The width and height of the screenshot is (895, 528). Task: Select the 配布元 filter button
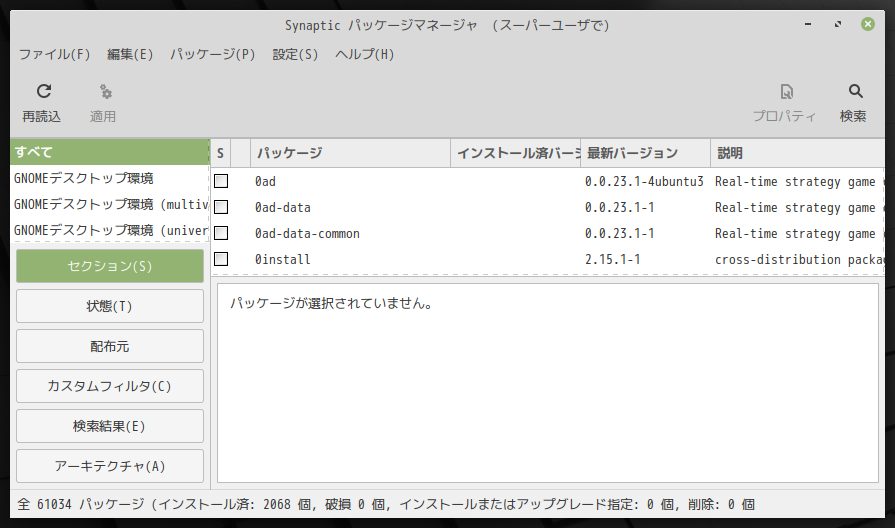pyautogui.click(x=110, y=346)
